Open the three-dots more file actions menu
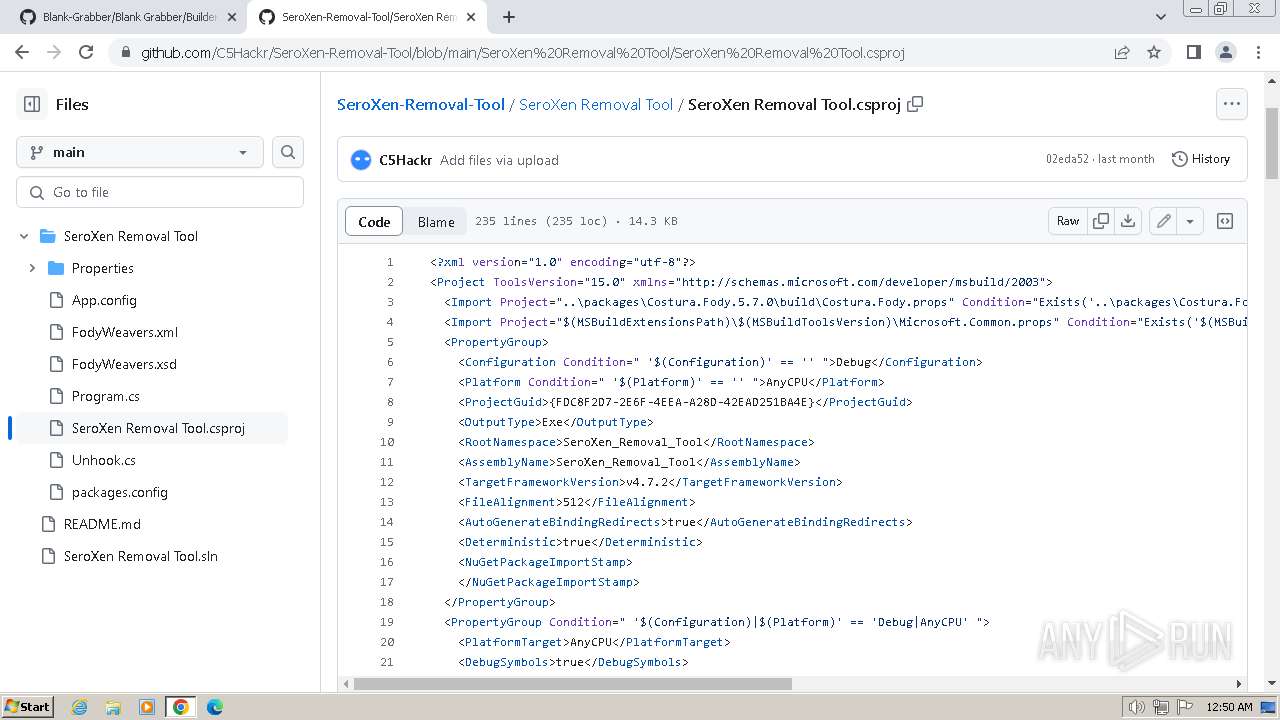 (x=1231, y=104)
